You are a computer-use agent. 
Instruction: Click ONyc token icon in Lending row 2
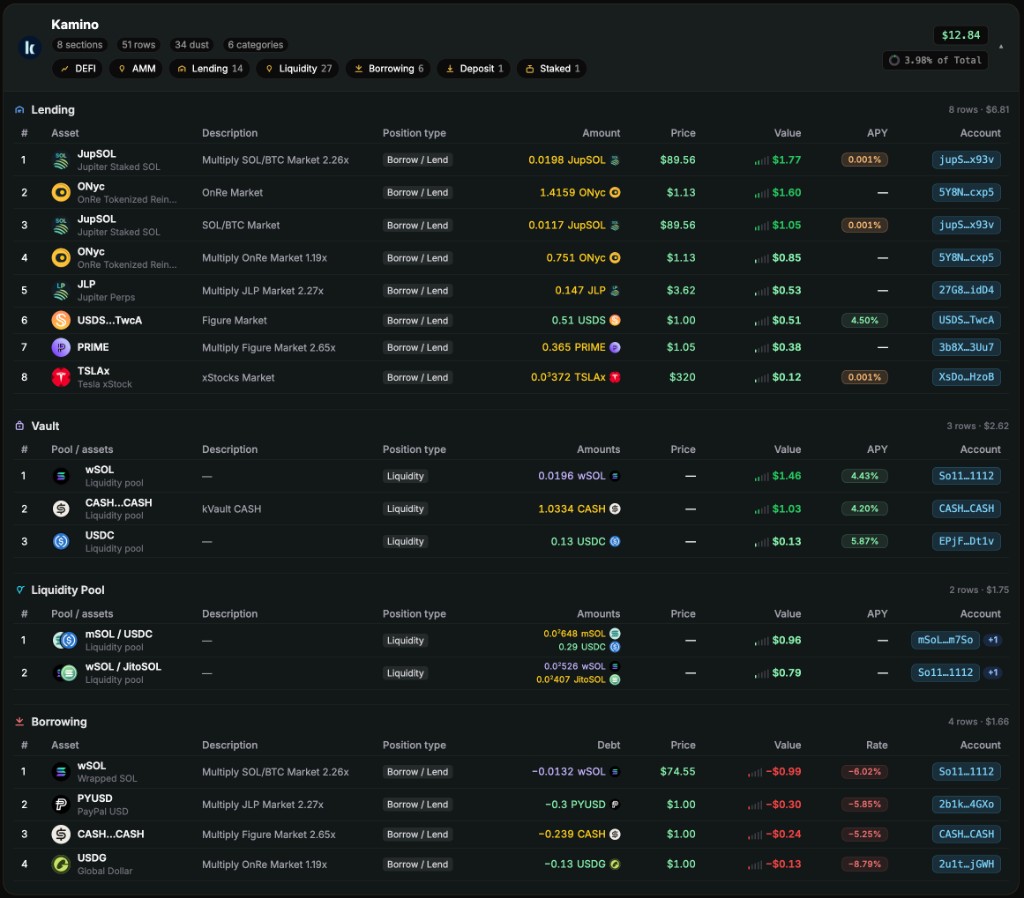click(x=61, y=193)
